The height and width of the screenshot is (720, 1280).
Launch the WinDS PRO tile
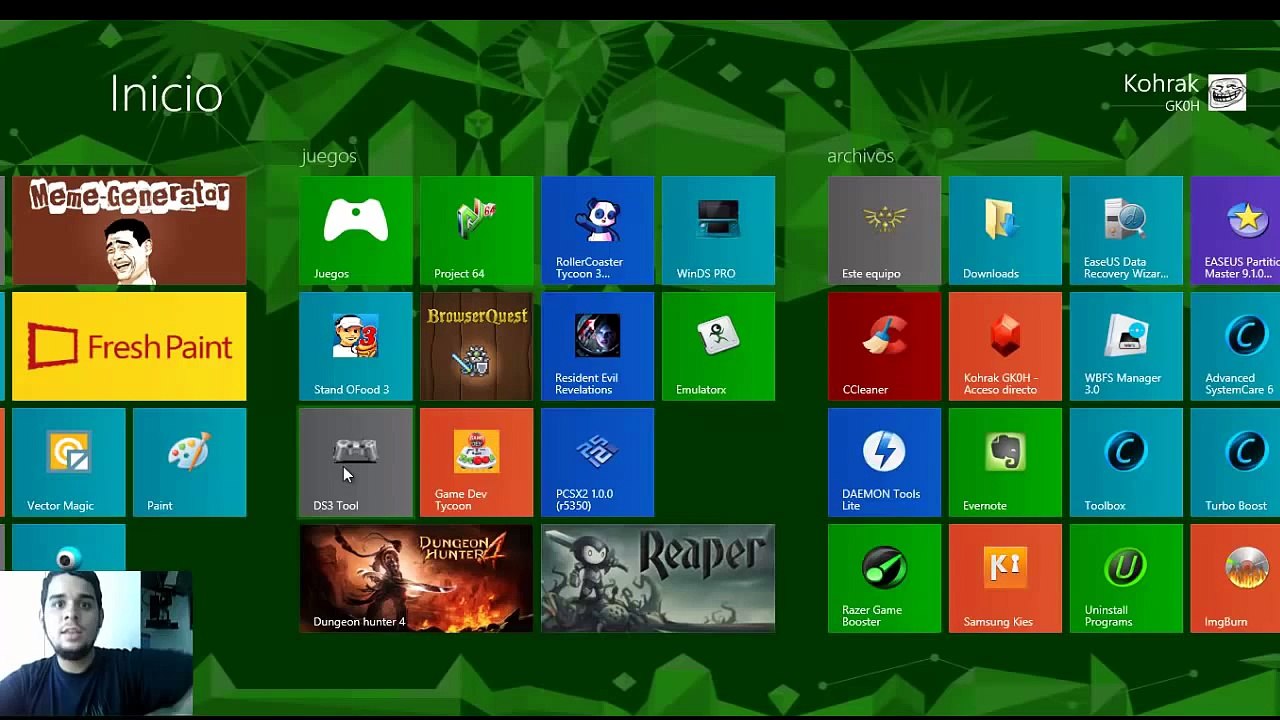coord(719,231)
